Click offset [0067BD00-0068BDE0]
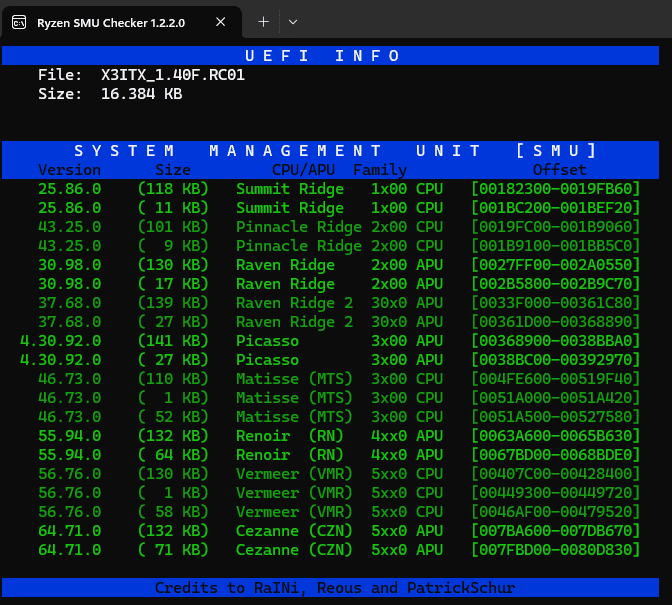 click(556, 455)
